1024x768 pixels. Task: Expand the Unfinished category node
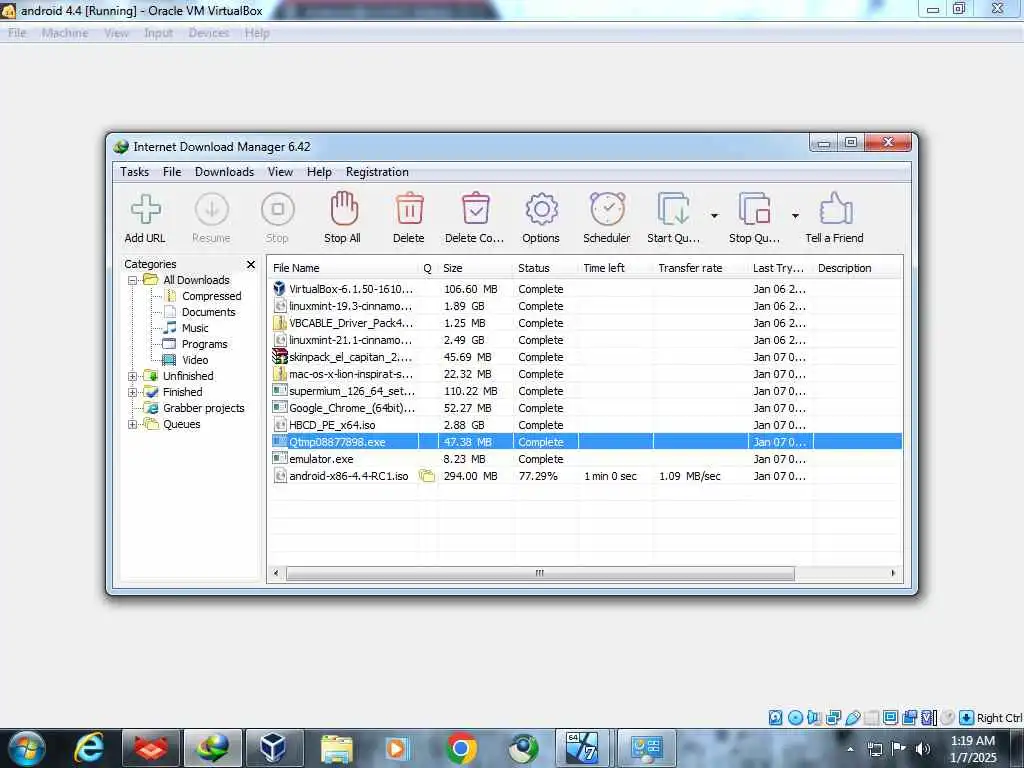pos(133,376)
